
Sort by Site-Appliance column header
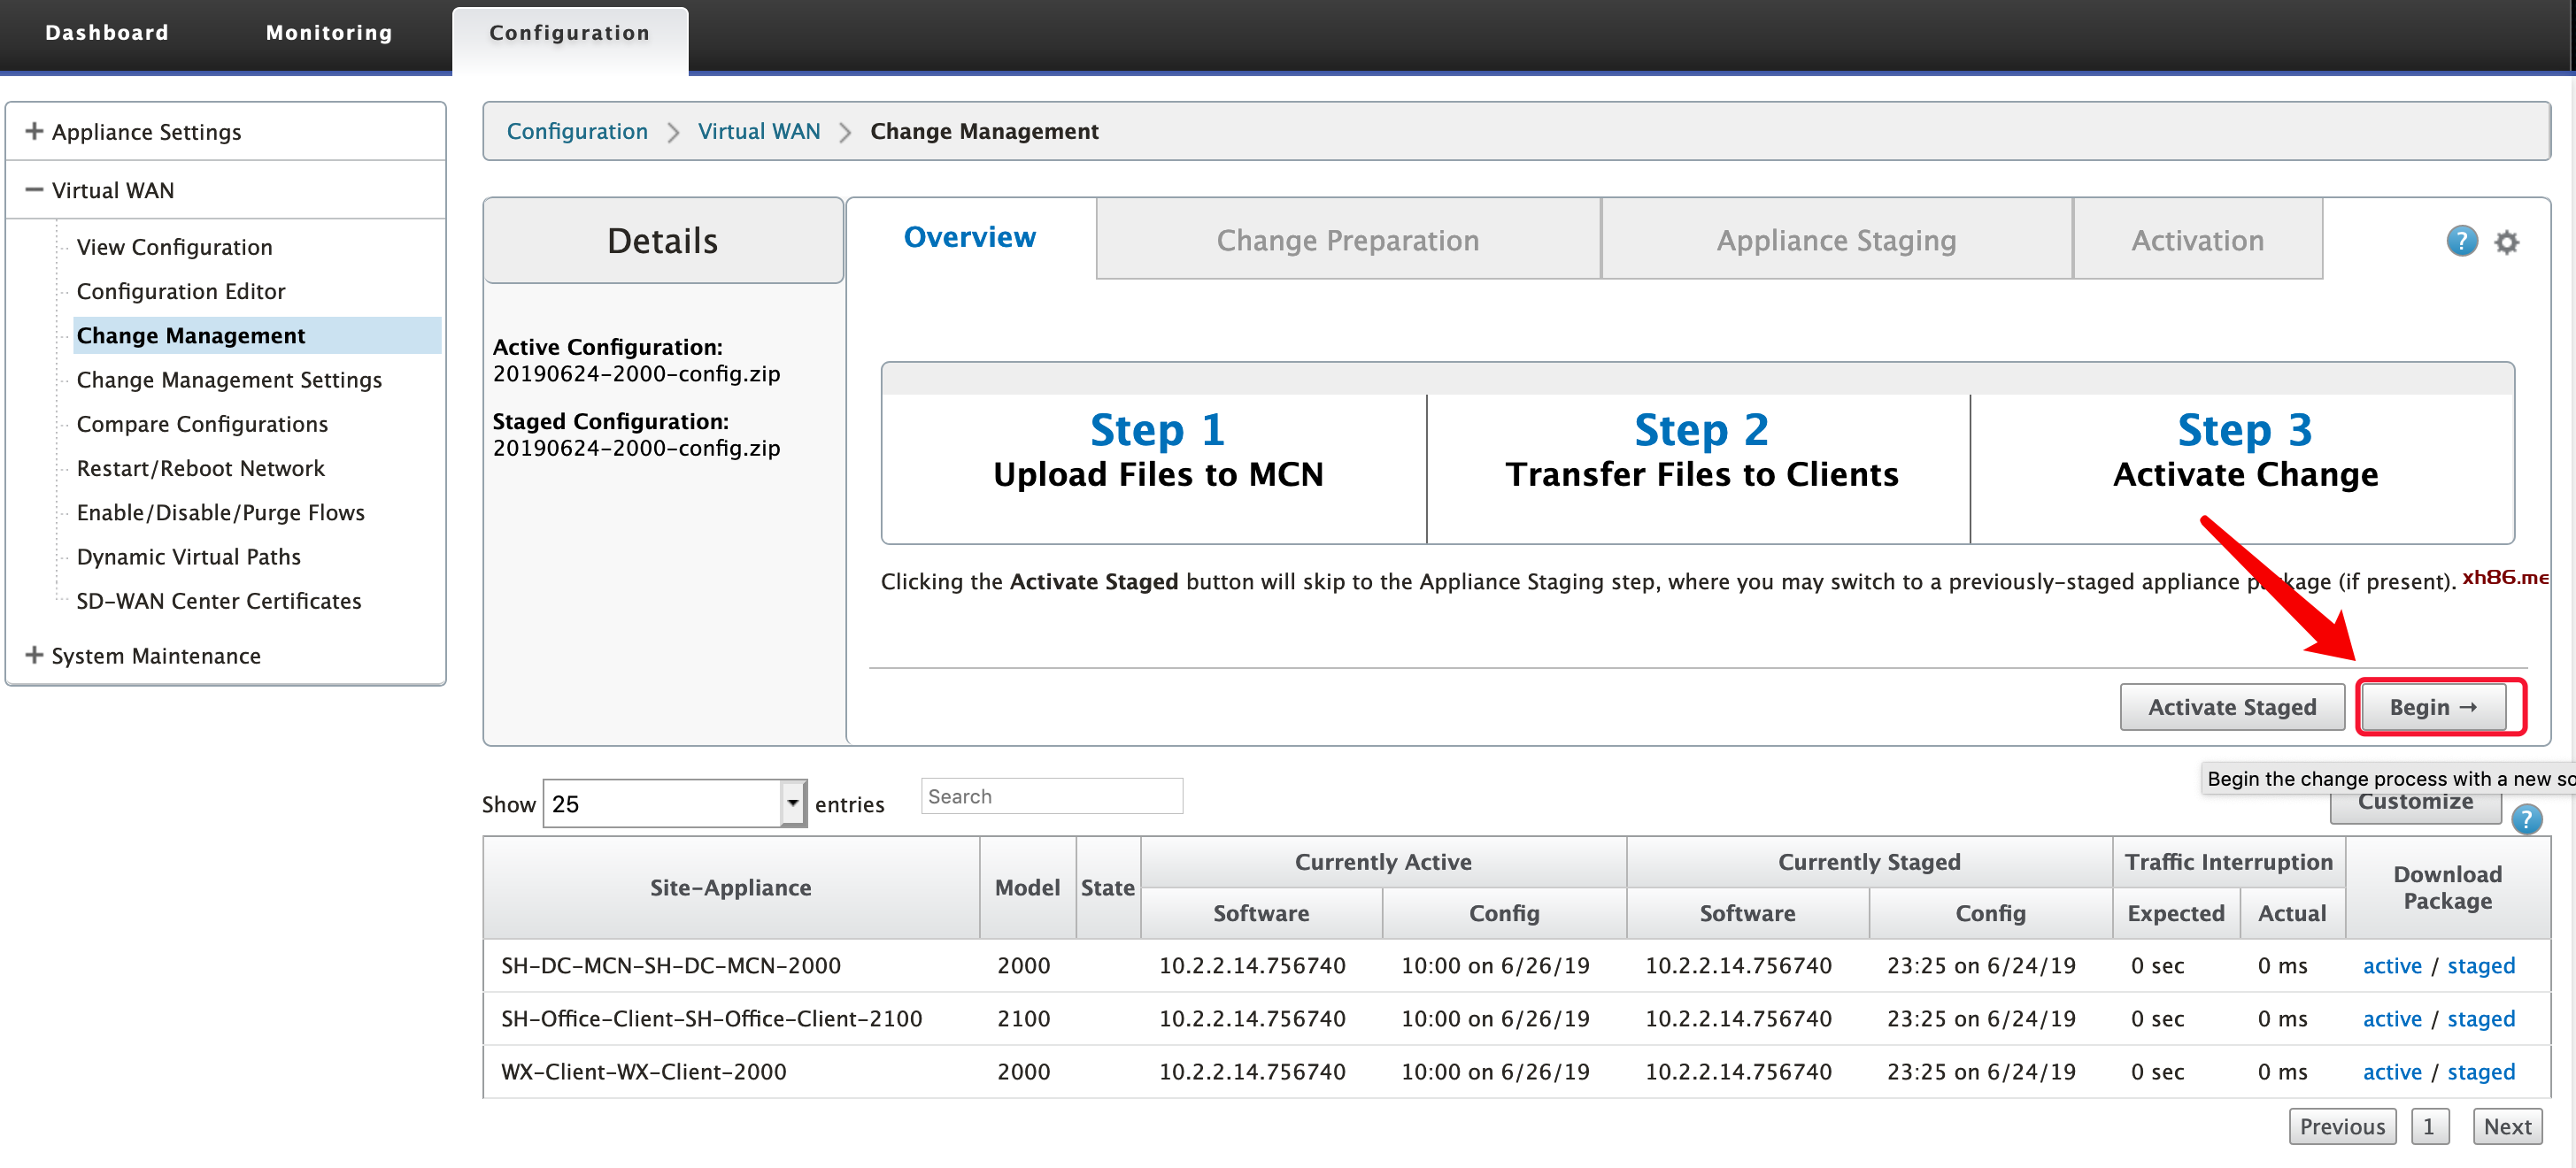coord(730,887)
